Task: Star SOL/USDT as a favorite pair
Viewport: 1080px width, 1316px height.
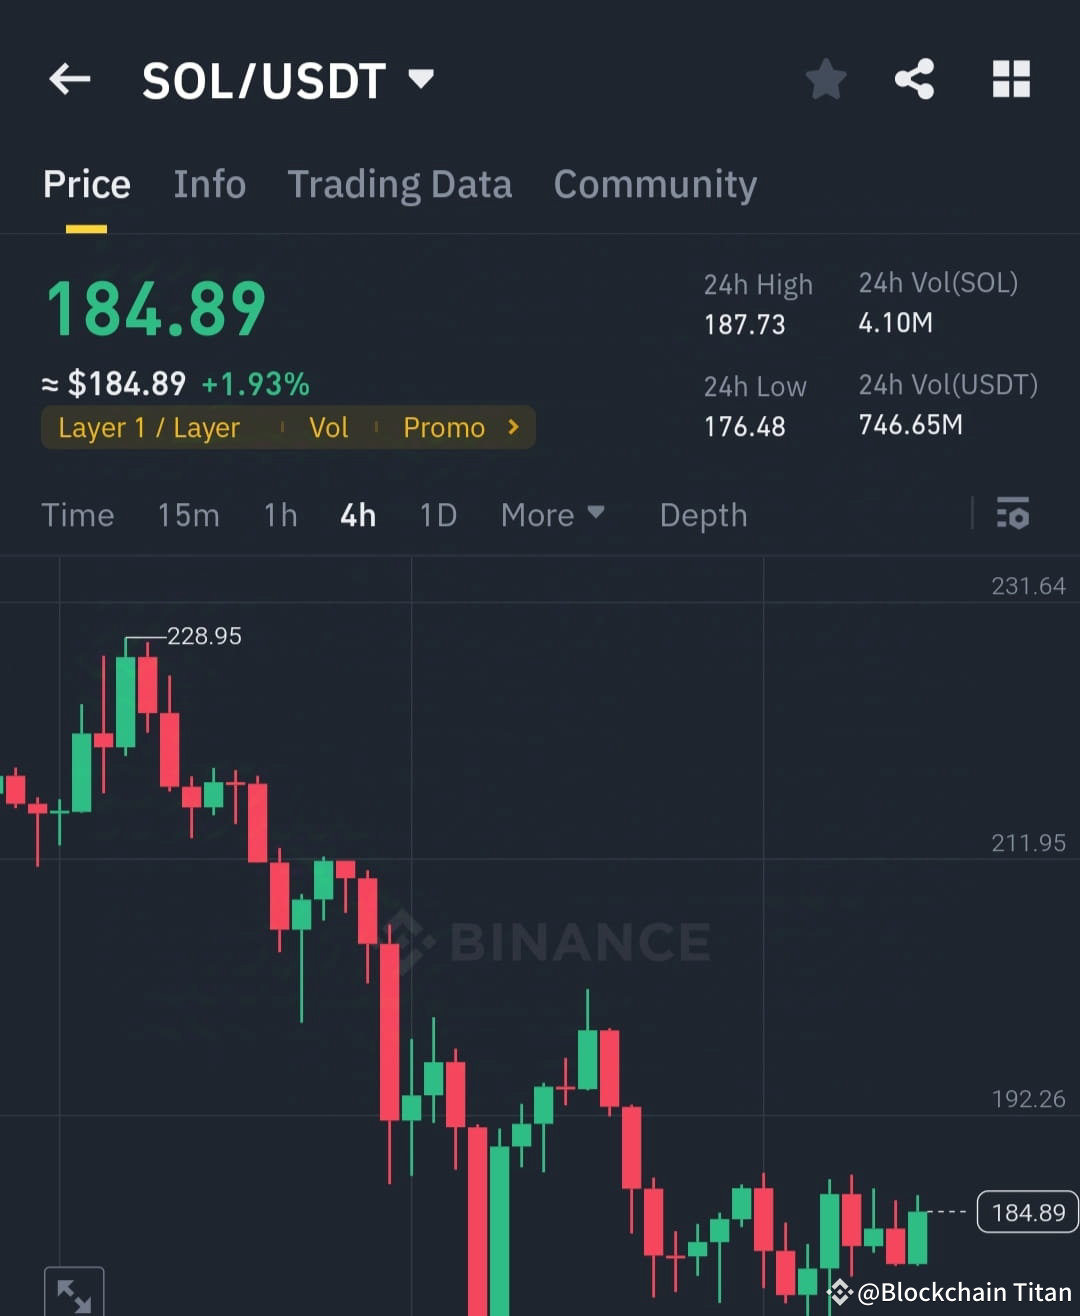Action: [826, 79]
